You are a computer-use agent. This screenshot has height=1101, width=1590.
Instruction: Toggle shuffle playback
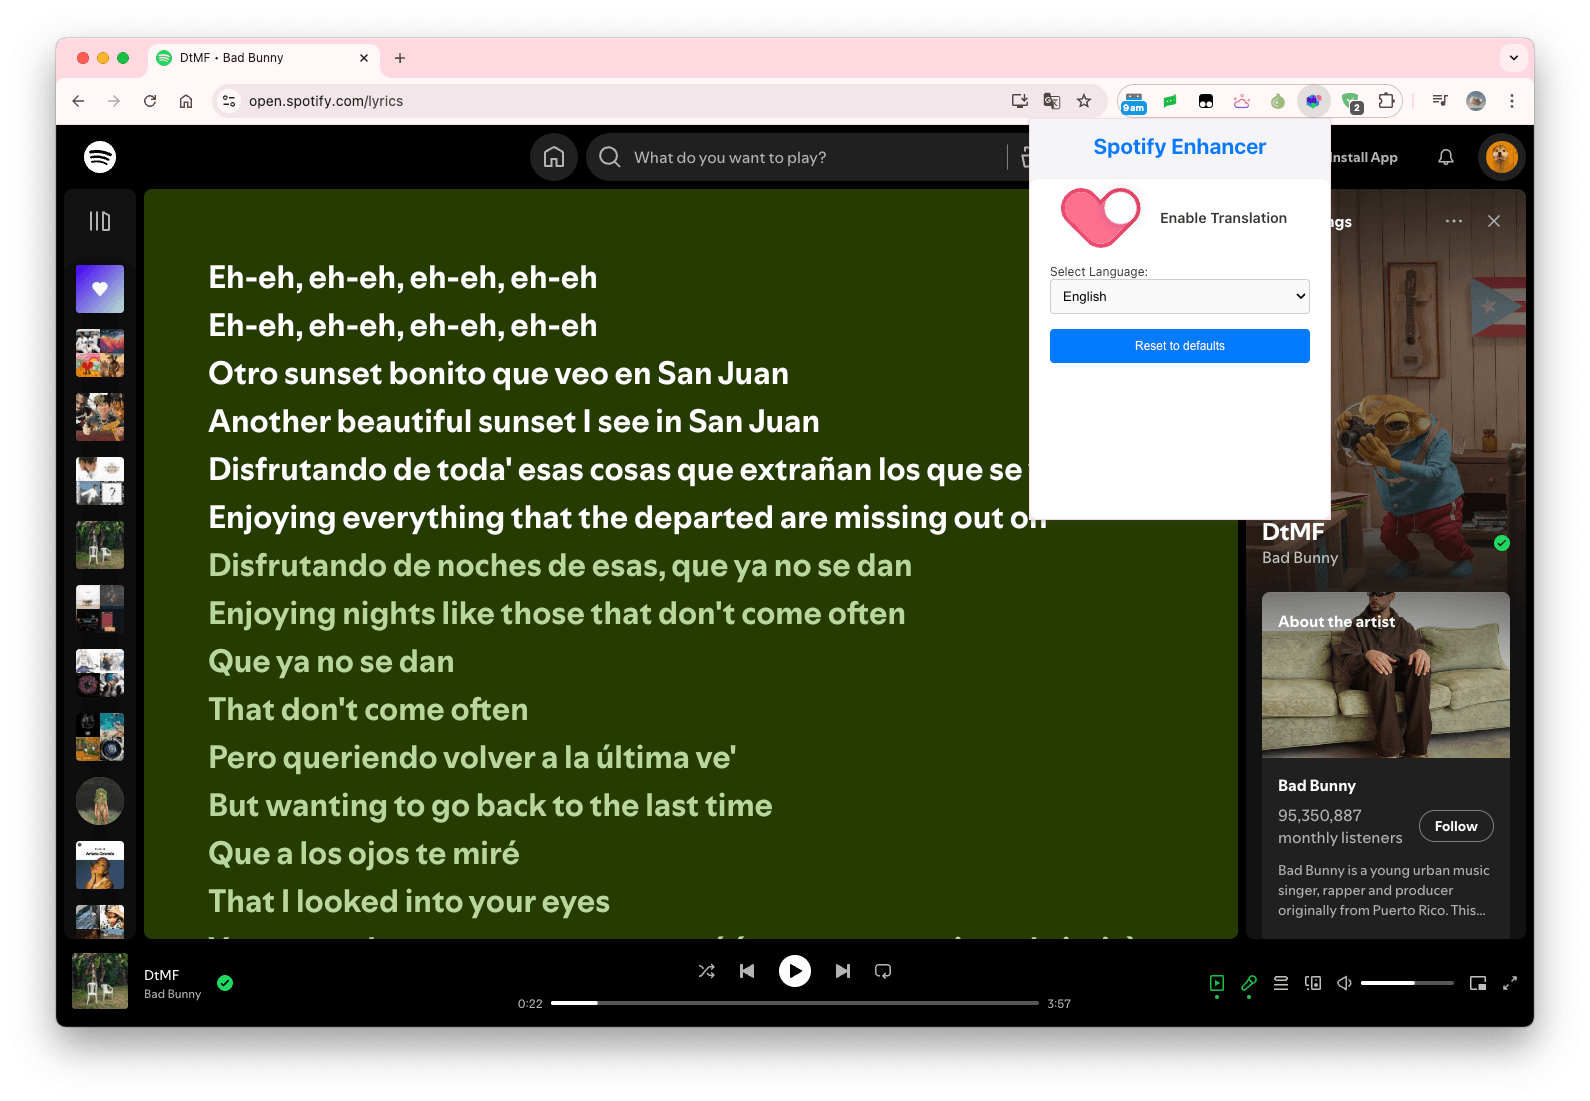[x=707, y=971]
